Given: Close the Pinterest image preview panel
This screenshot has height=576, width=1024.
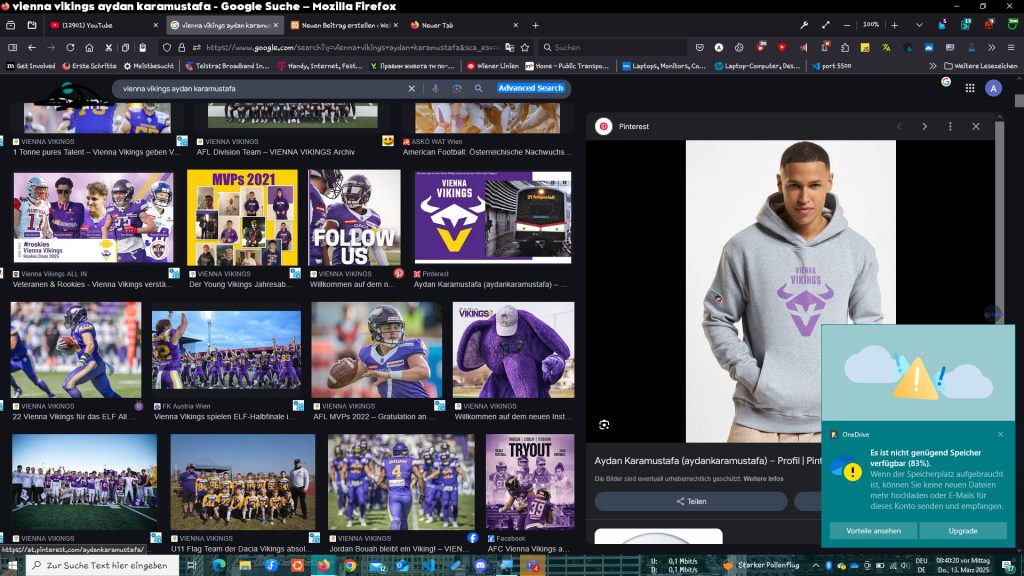Looking at the screenshot, I should coord(976,127).
